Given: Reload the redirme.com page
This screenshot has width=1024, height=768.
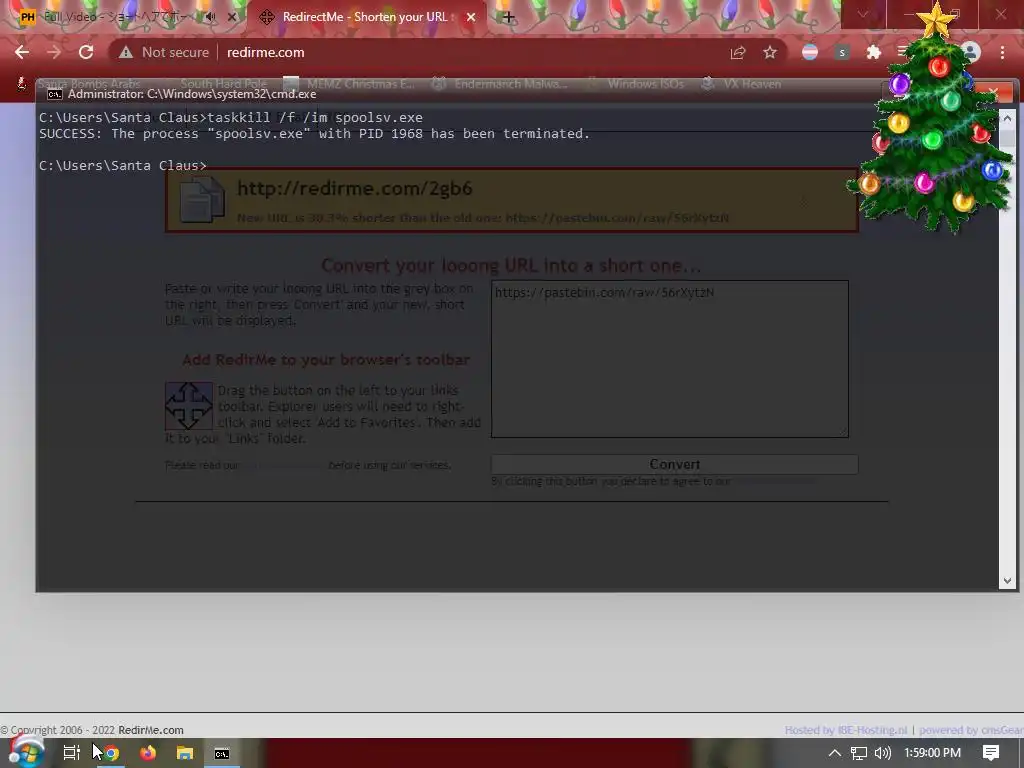Looking at the screenshot, I should [86, 52].
